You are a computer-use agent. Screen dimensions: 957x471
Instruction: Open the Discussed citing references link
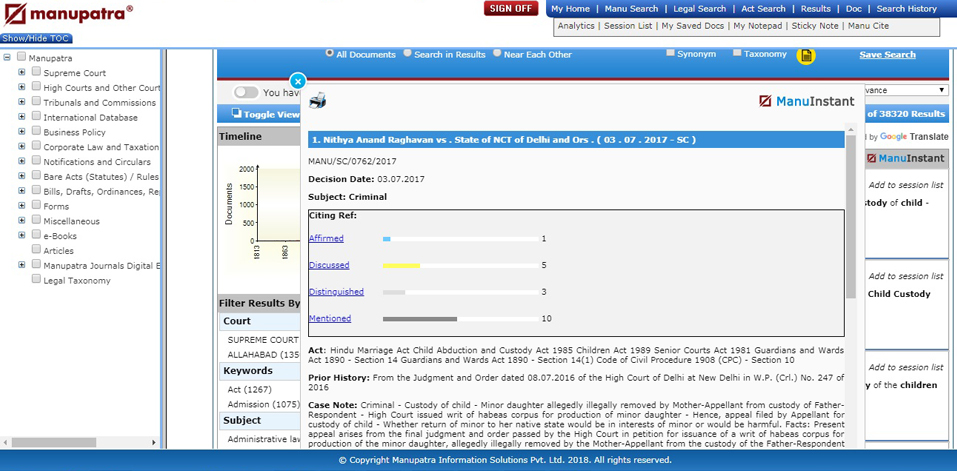click(x=329, y=265)
